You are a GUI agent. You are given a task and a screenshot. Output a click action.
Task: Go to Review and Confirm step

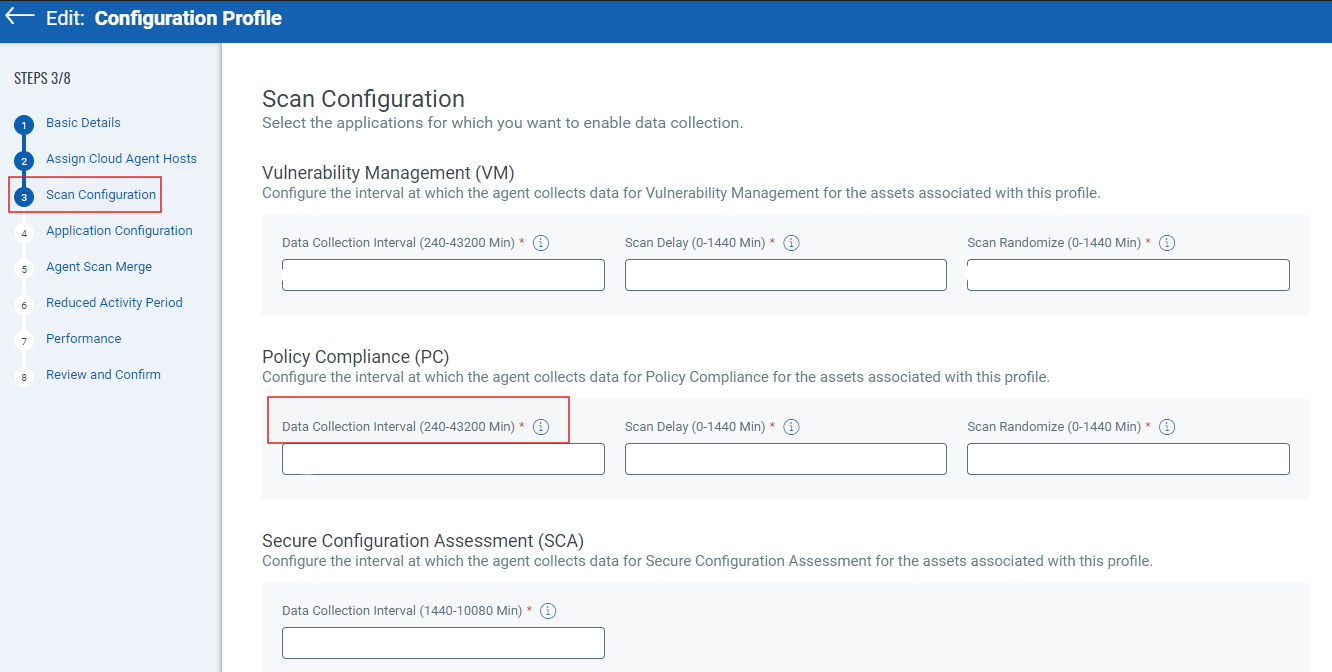(x=103, y=375)
